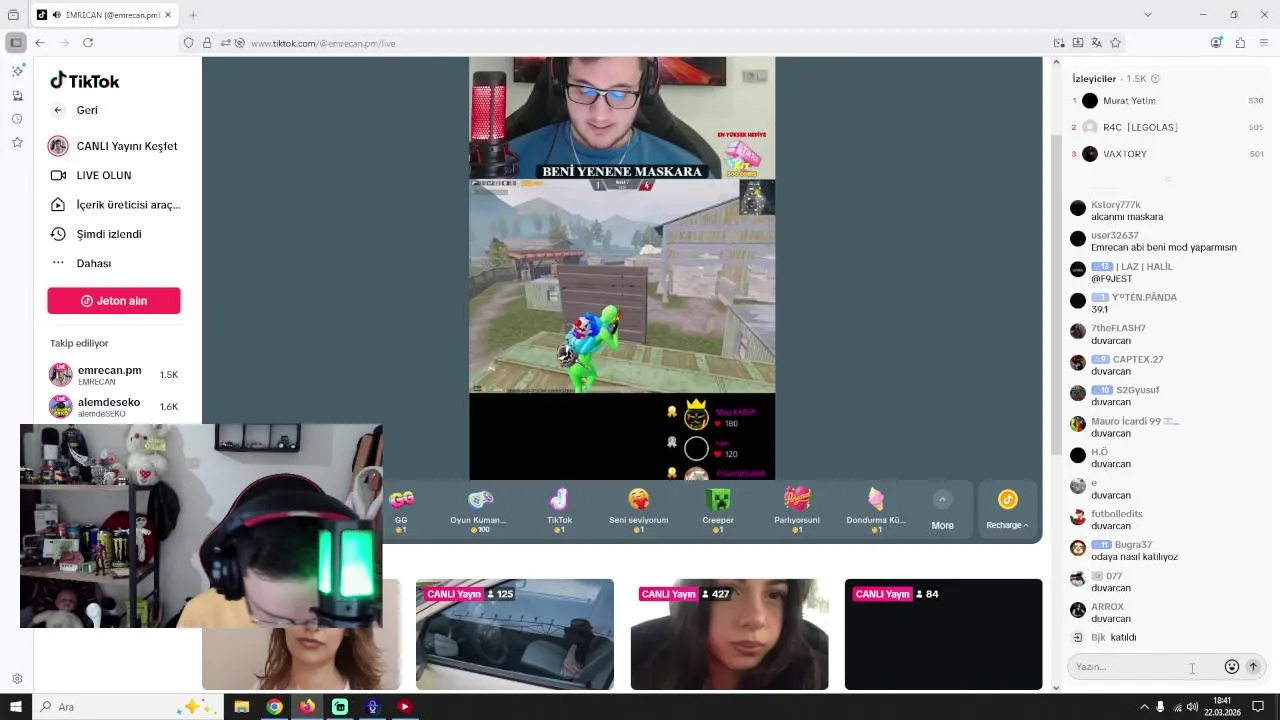
Task: Send the Creeper gift
Action: click(718, 510)
